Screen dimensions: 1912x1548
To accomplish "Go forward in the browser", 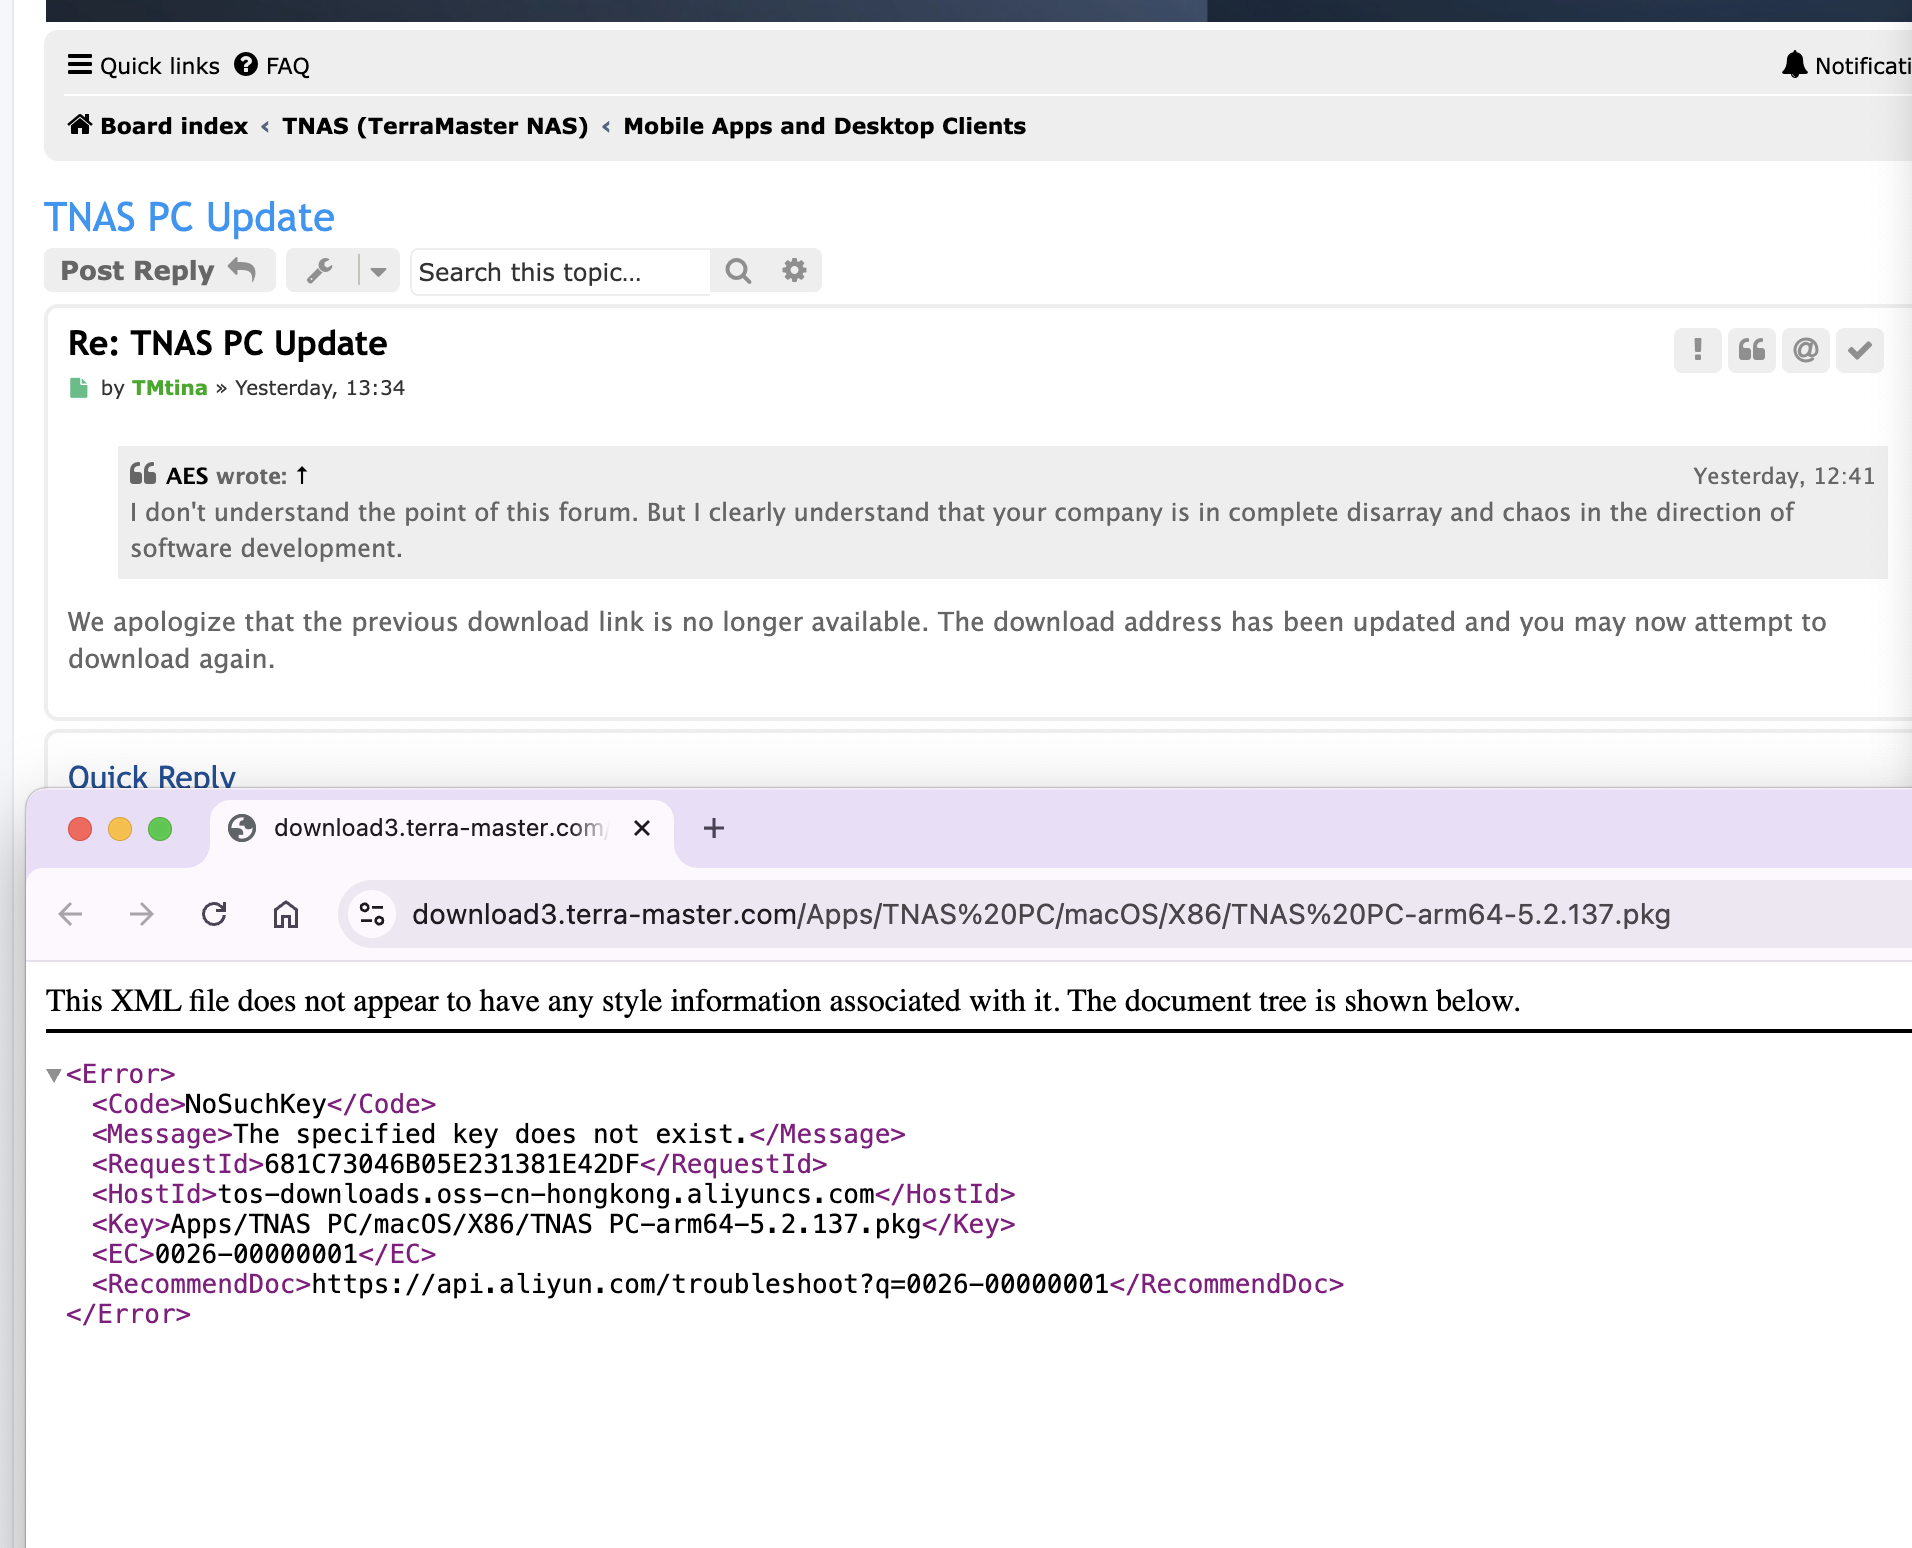I will point(142,914).
